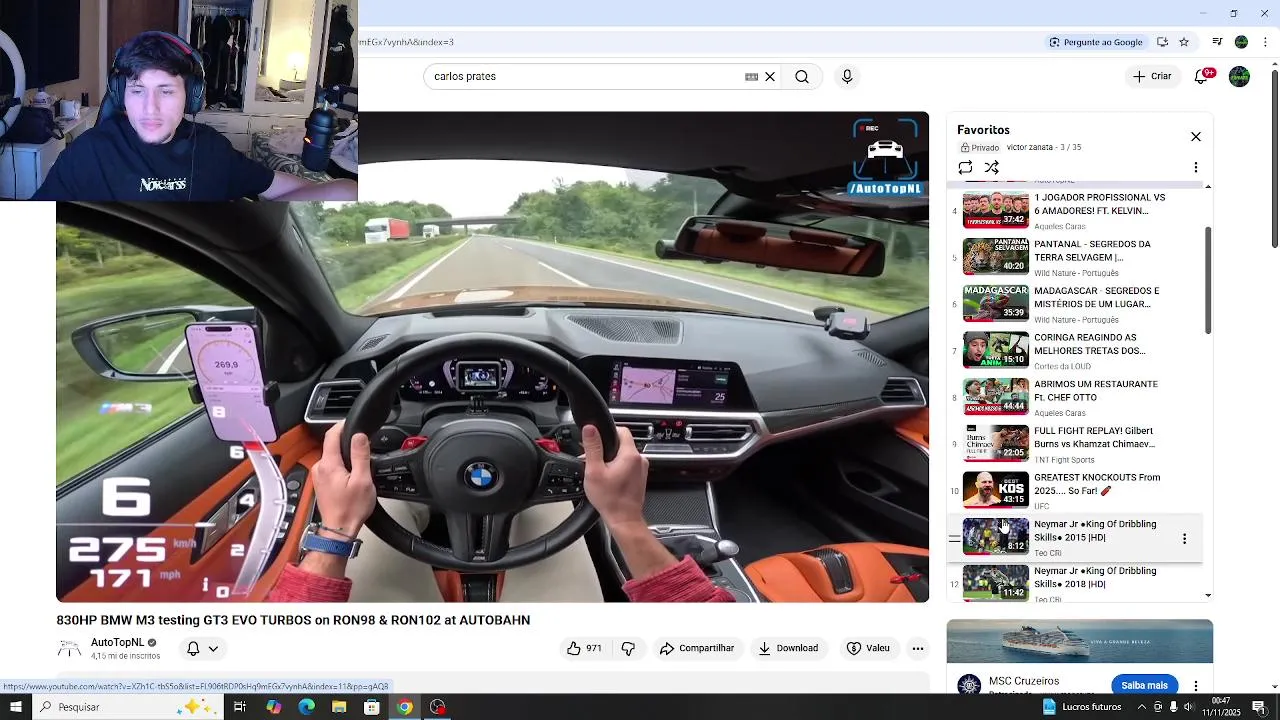The width and height of the screenshot is (1280, 720).
Task: Open AutoTopNL channel name link
Action: click(118, 643)
